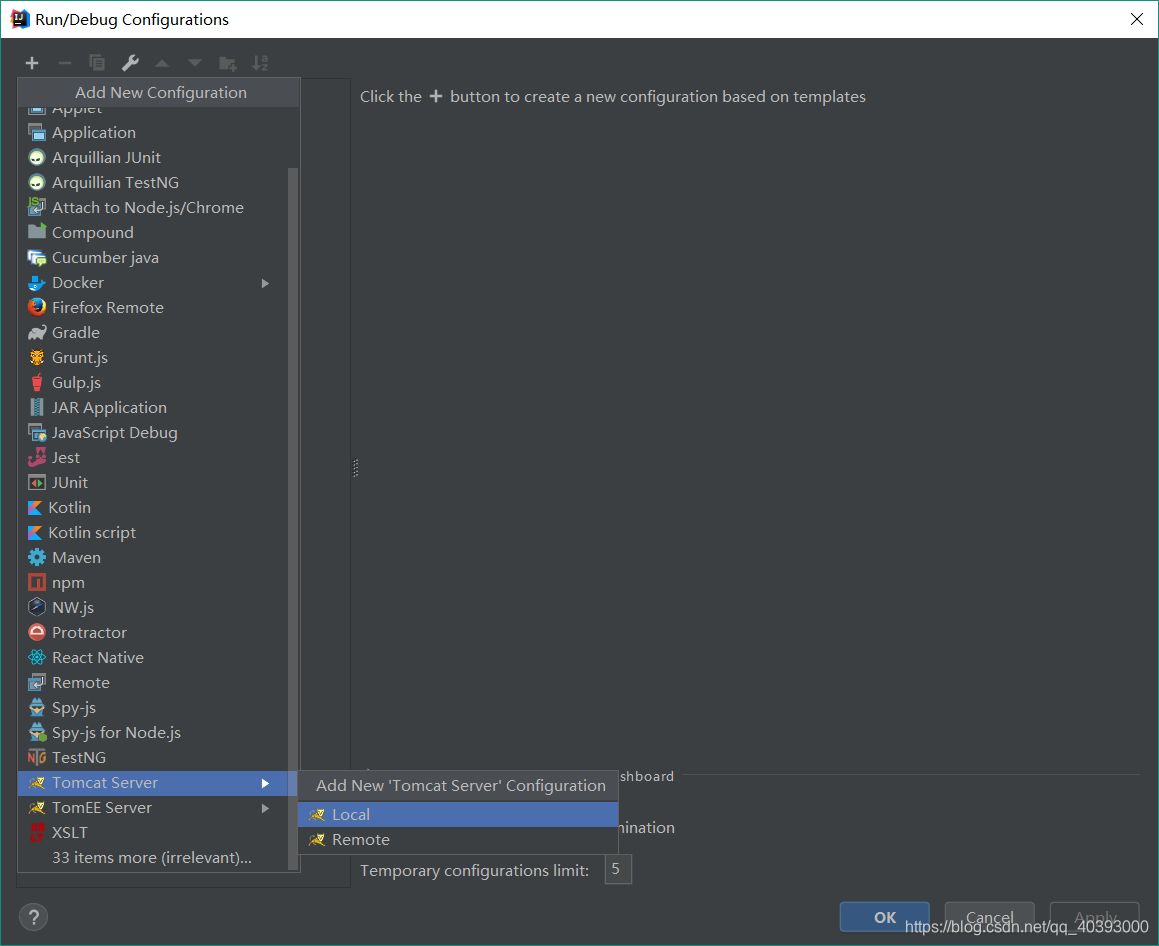Select Remote Tomcat Server configuration
The height and width of the screenshot is (946, 1159).
(458, 840)
